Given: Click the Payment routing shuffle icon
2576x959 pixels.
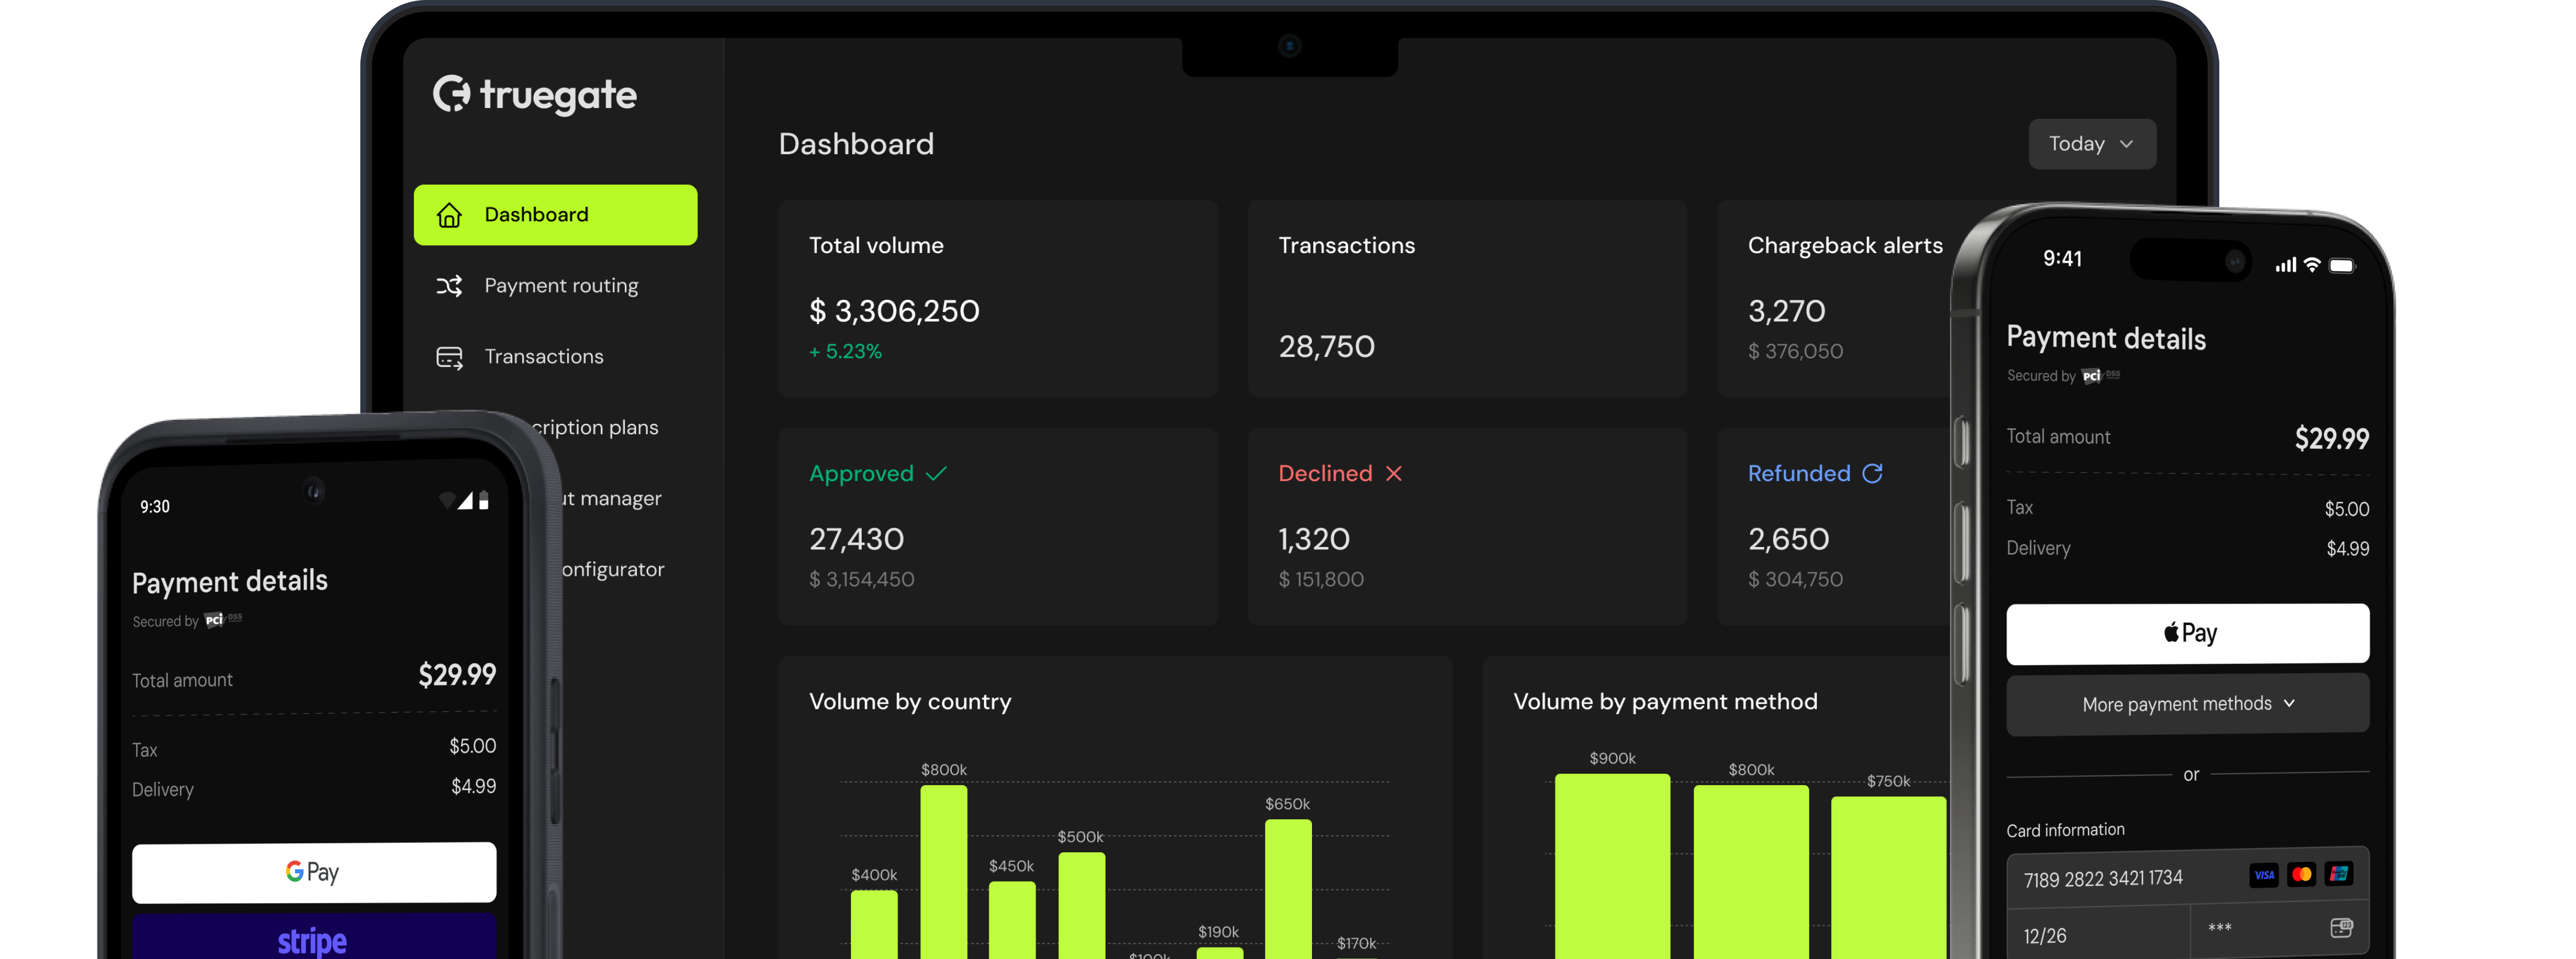Looking at the screenshot, I should click(449, 286).
